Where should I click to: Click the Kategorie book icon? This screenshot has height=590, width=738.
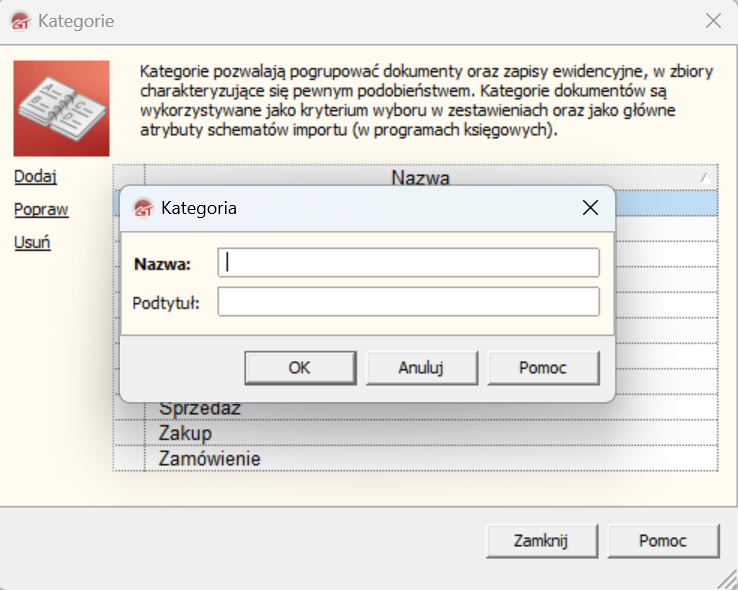coord(61,108)
